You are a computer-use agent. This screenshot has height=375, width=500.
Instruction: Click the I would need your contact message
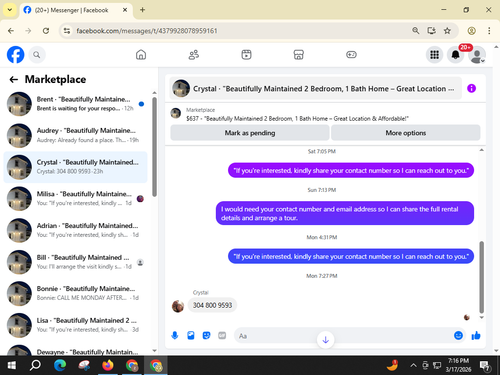pyautogui.click(x=345, y=213)
